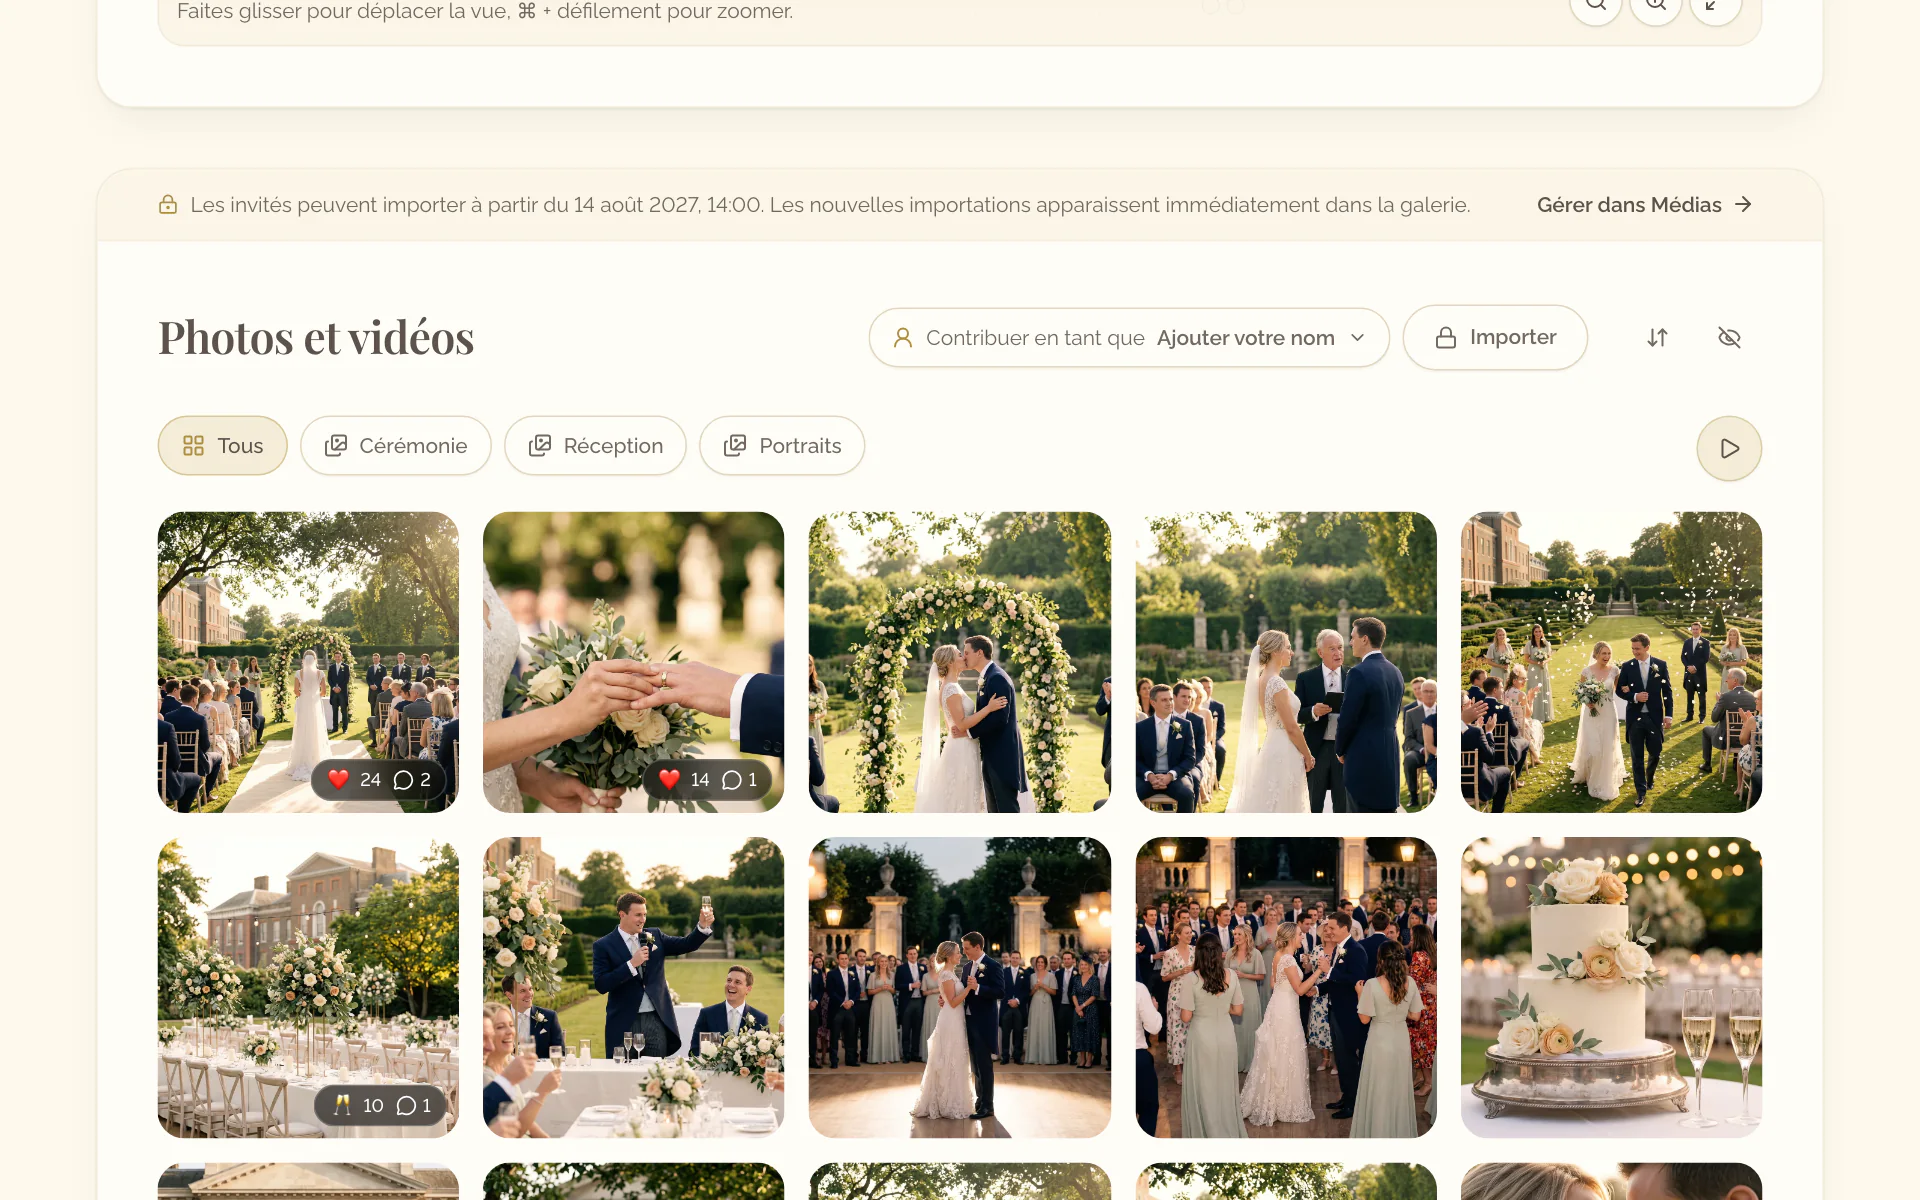
Task: Click the Photos et vidéos heading
Action: pyautogui.click(x=316, y=338)
